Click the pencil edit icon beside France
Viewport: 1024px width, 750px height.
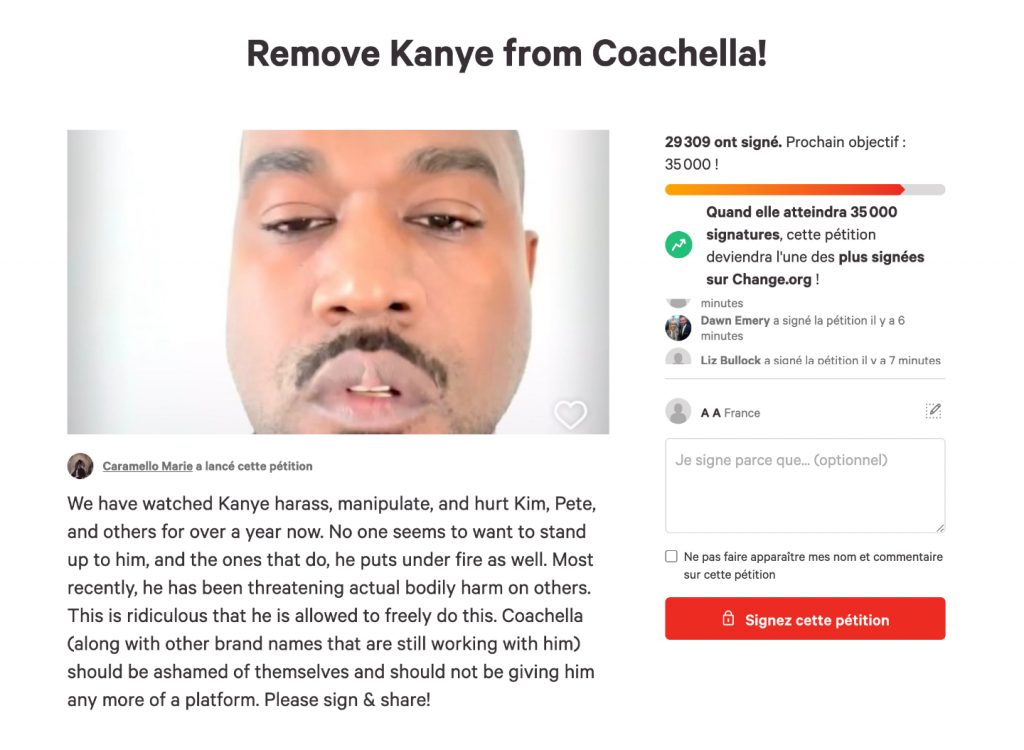934,411
